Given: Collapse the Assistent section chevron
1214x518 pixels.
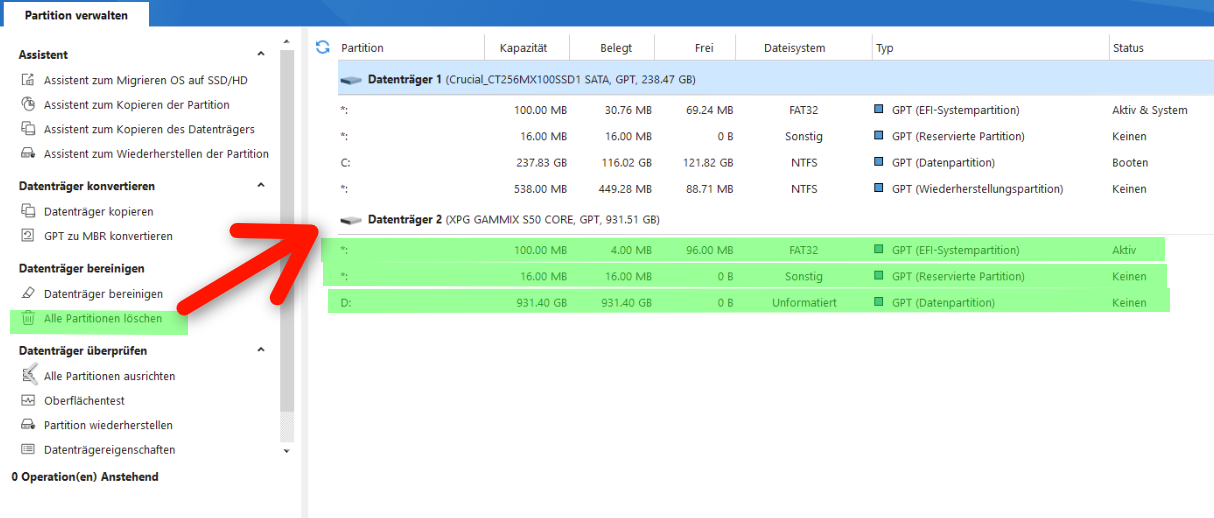Looking at the screenshot, I should [x=261, y=54].
